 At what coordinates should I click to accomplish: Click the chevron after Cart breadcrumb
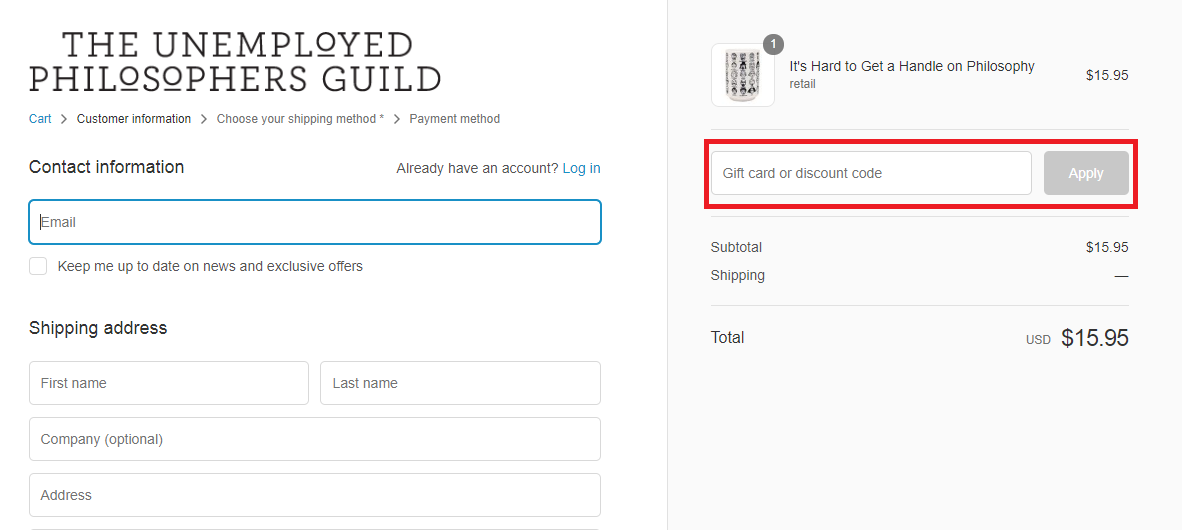pyautogui.click(x=64, y=119)
